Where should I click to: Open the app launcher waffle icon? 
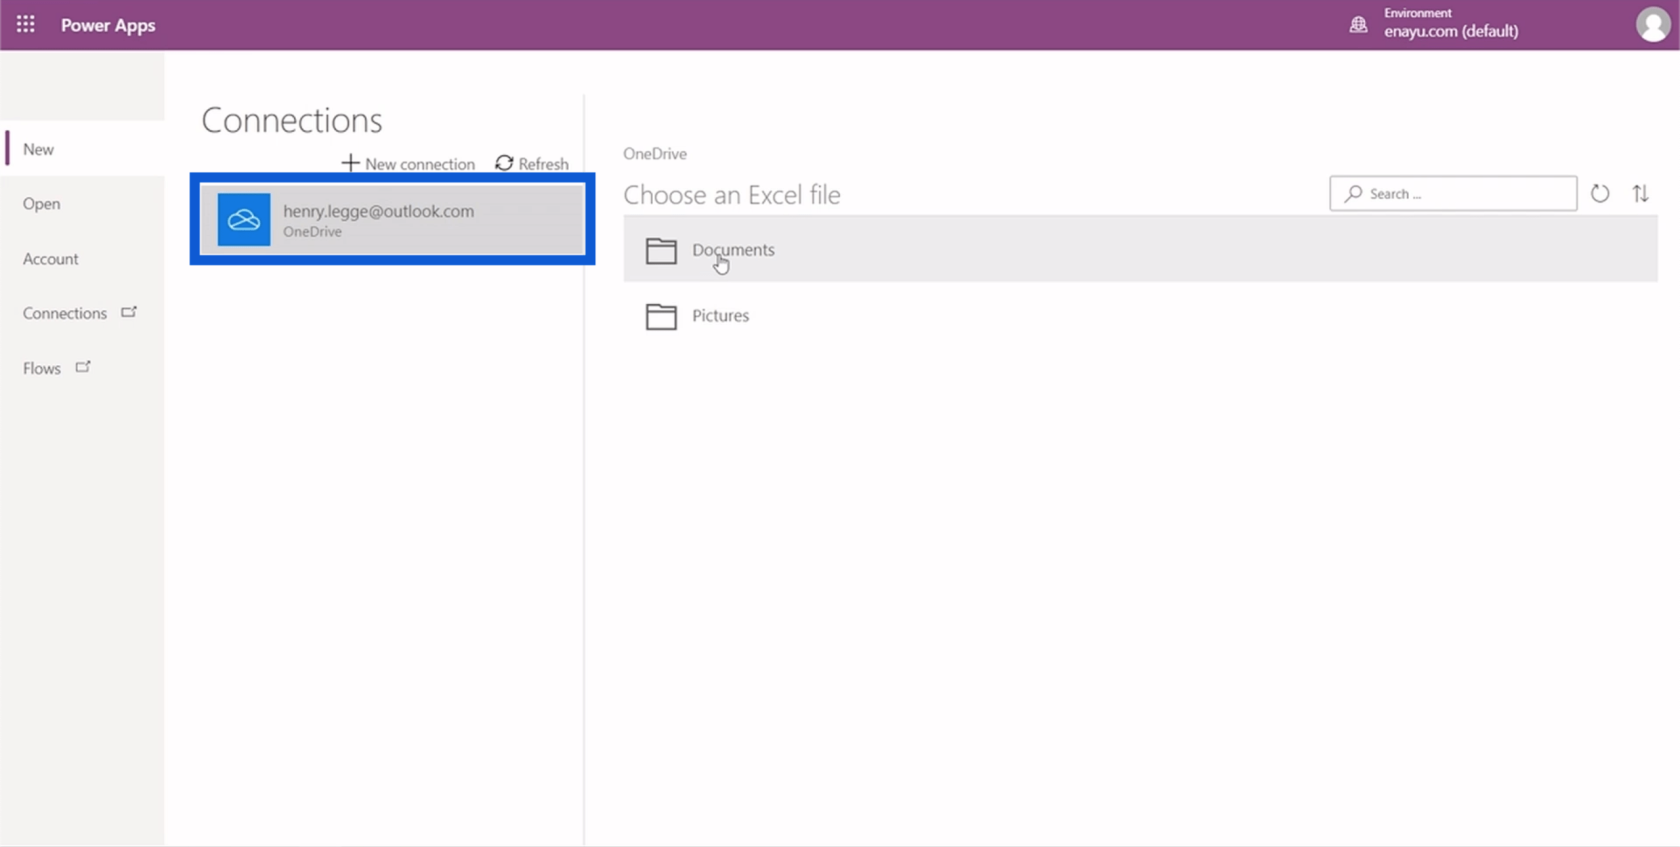click(x=26, y=24)
